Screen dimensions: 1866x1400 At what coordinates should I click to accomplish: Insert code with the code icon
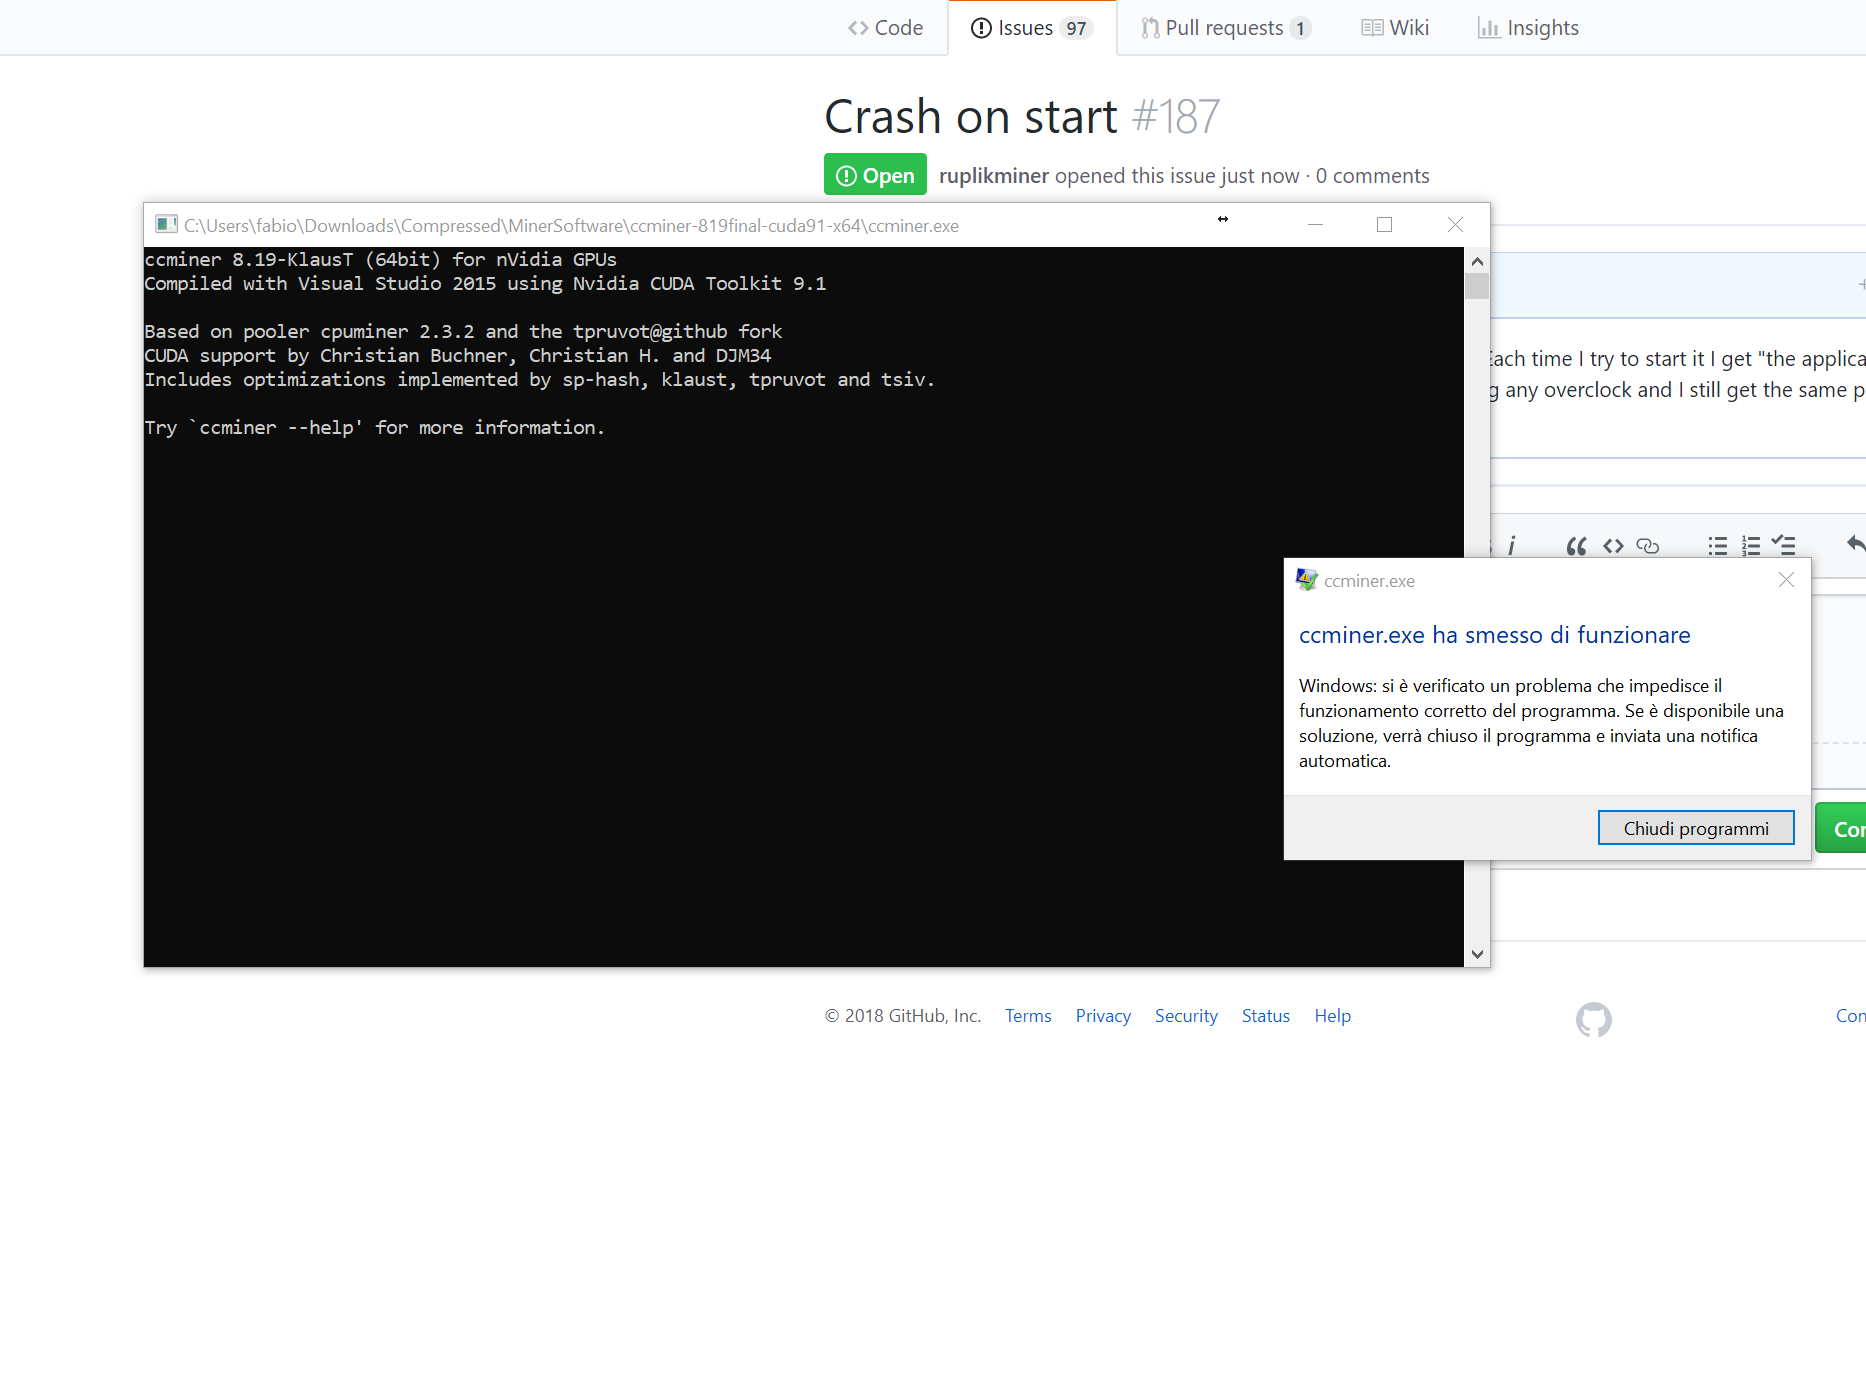[1613, 546]
